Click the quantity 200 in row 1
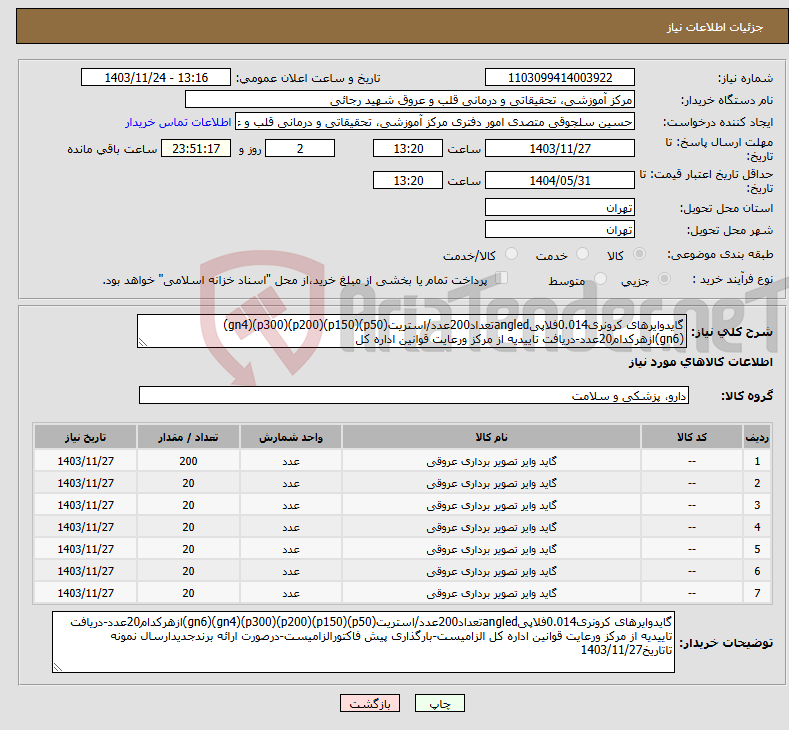Image resolution: width=789 pixels, height=730 pixels. (188, 461)
